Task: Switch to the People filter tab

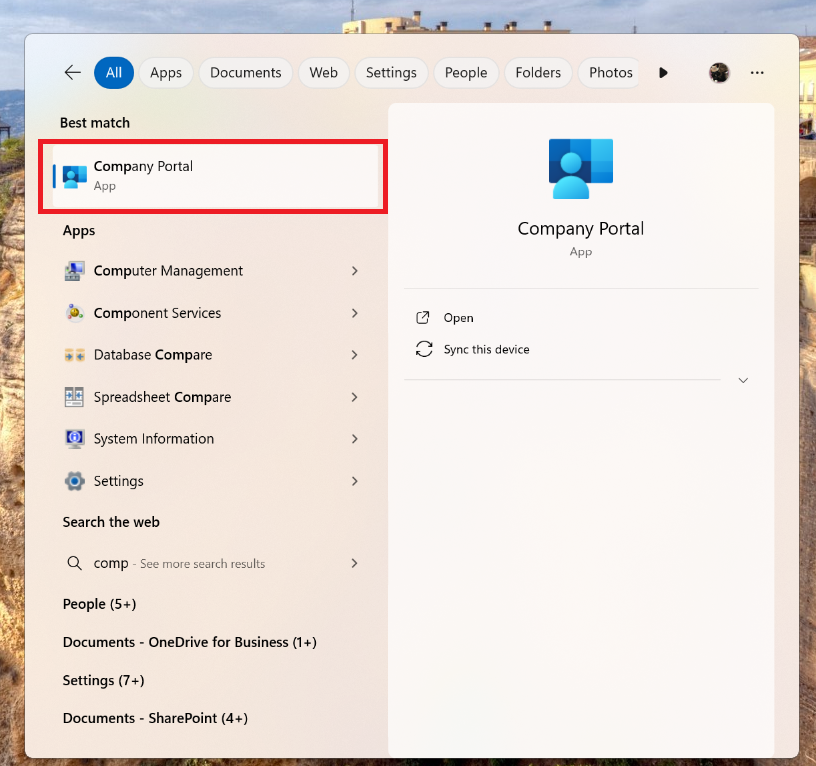Action: pyautogui.click(x=466, y=72)
